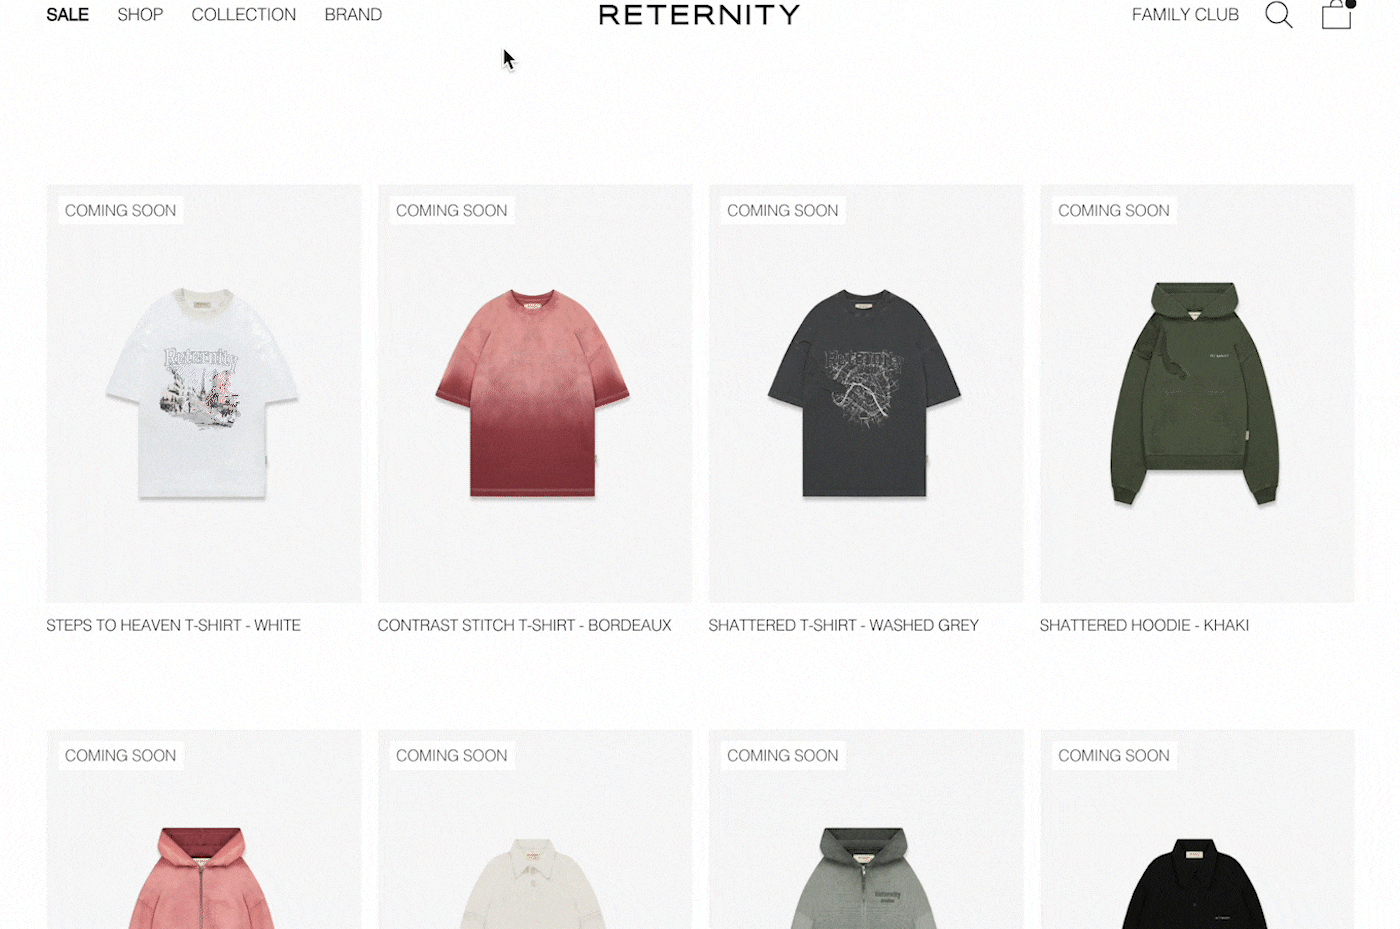View the bordeaux gradient t-shirt image
This screenshot has height=929, width=1400.
tap(535, 393)
